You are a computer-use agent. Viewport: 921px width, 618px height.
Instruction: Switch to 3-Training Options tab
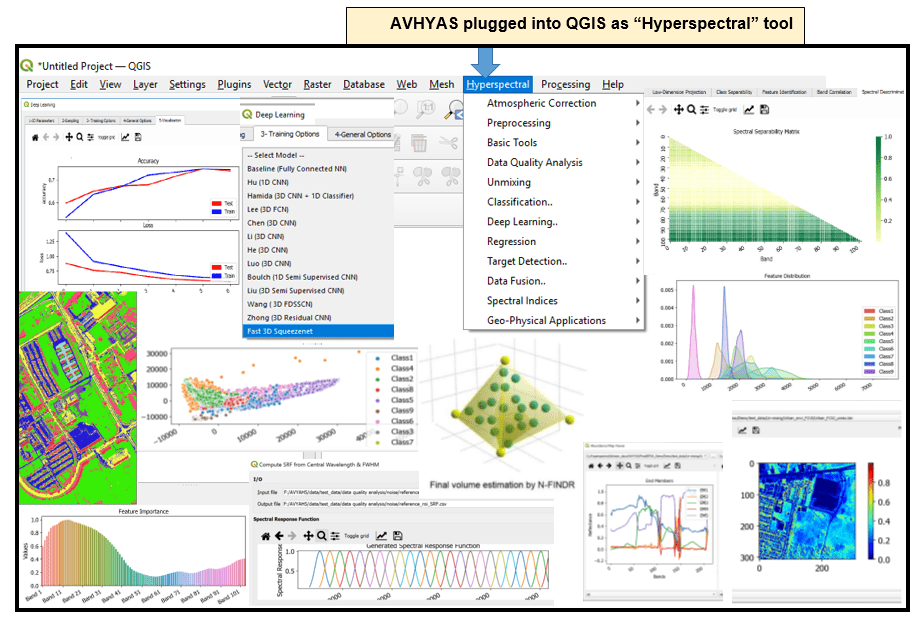coord(290,134)
